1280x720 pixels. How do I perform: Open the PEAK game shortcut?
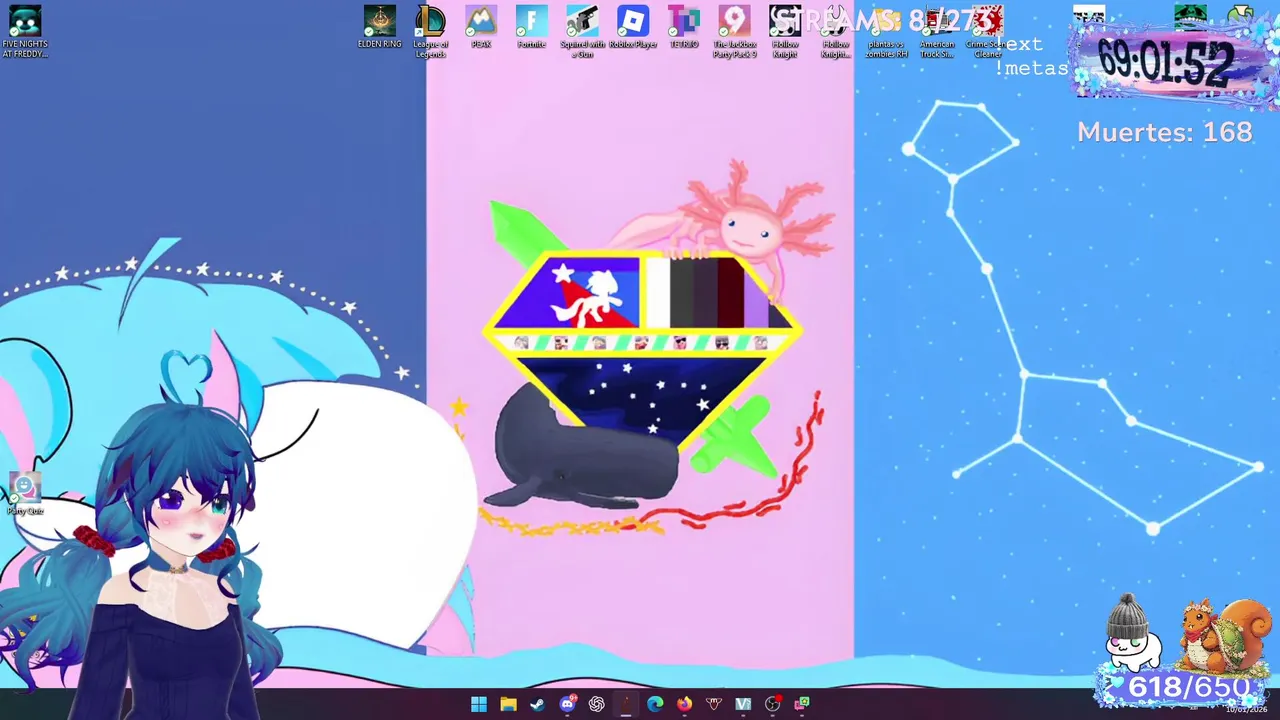click(x=481, y=28)
